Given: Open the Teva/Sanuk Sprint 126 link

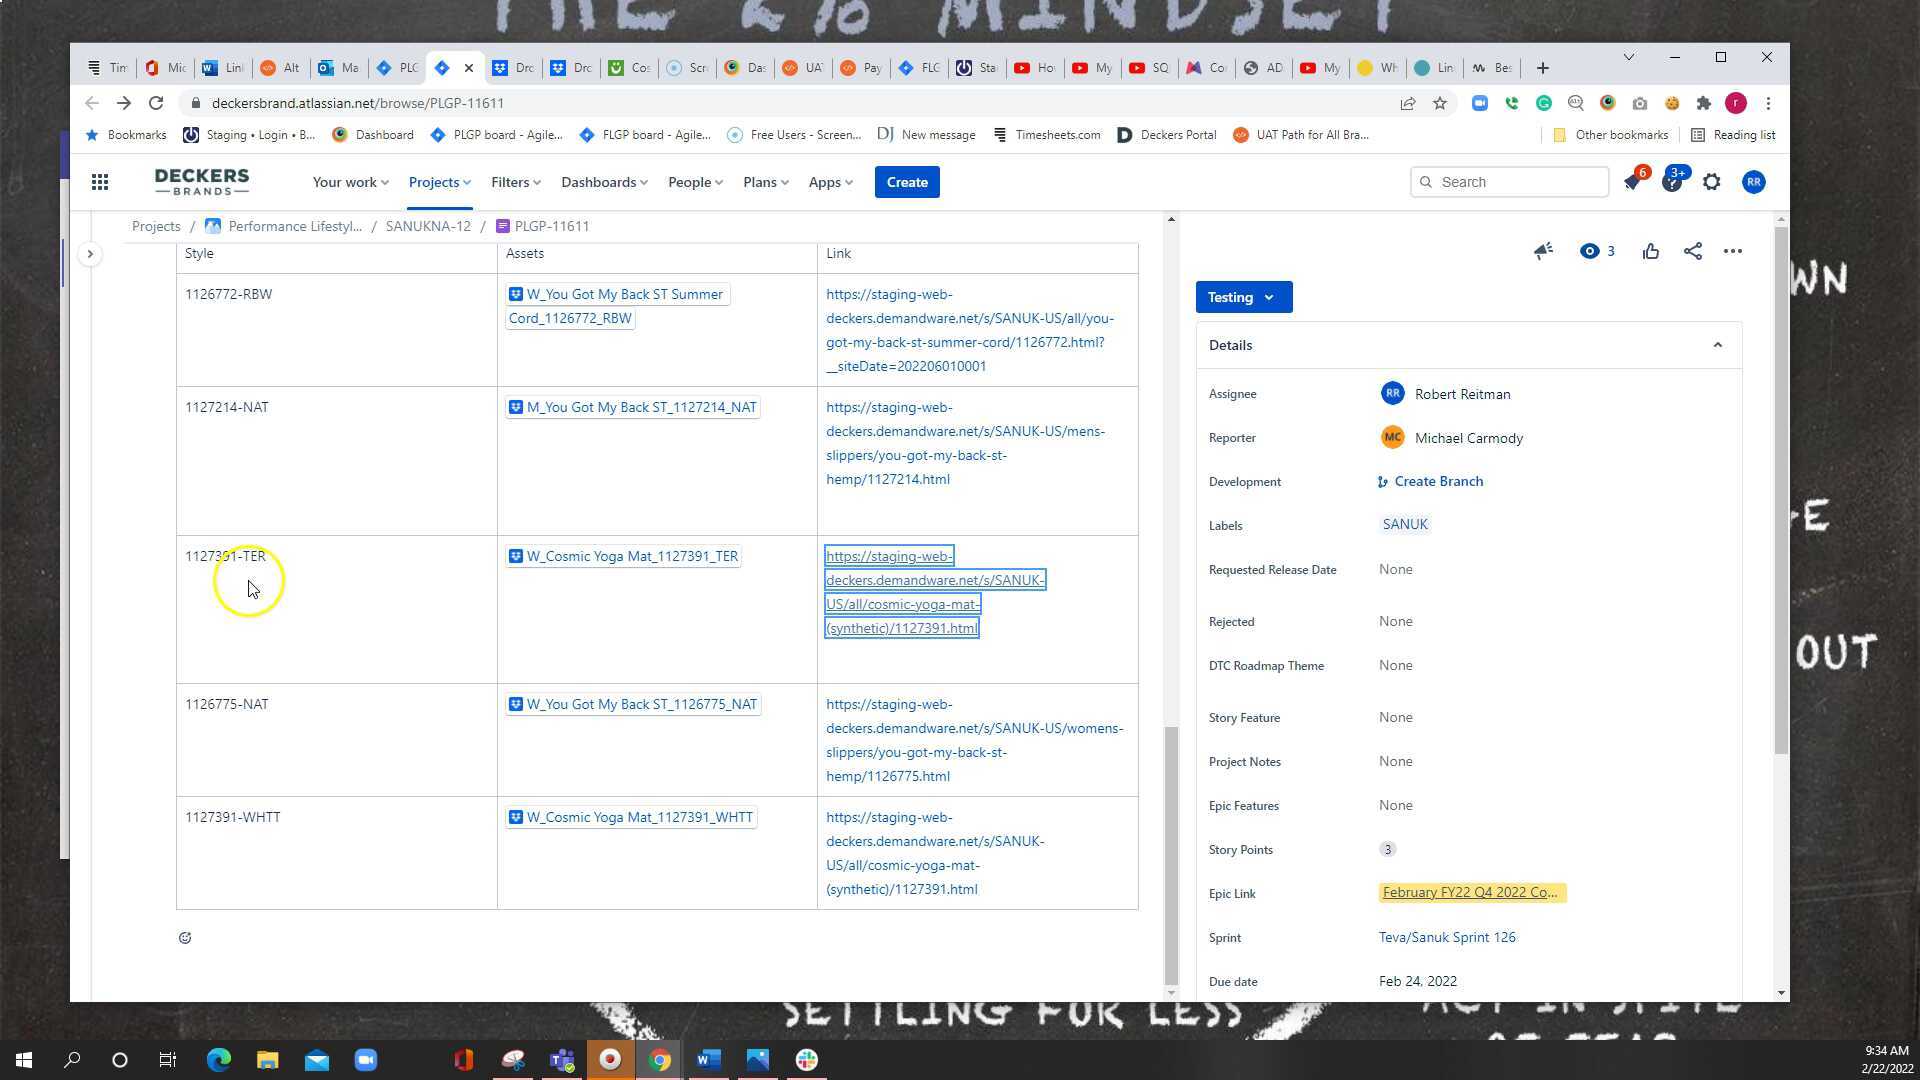Looking at the screenshot, I should pyautogui.click(x=1447, y=937).
